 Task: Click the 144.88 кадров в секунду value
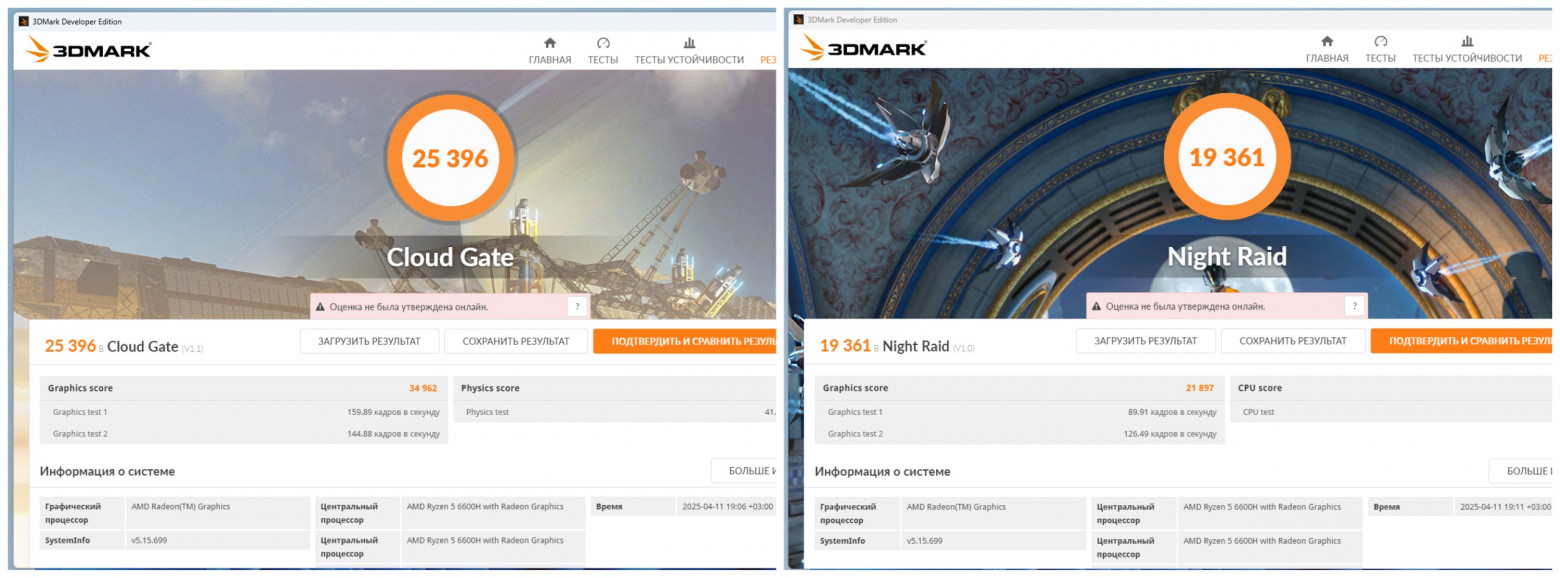point(393,434)
